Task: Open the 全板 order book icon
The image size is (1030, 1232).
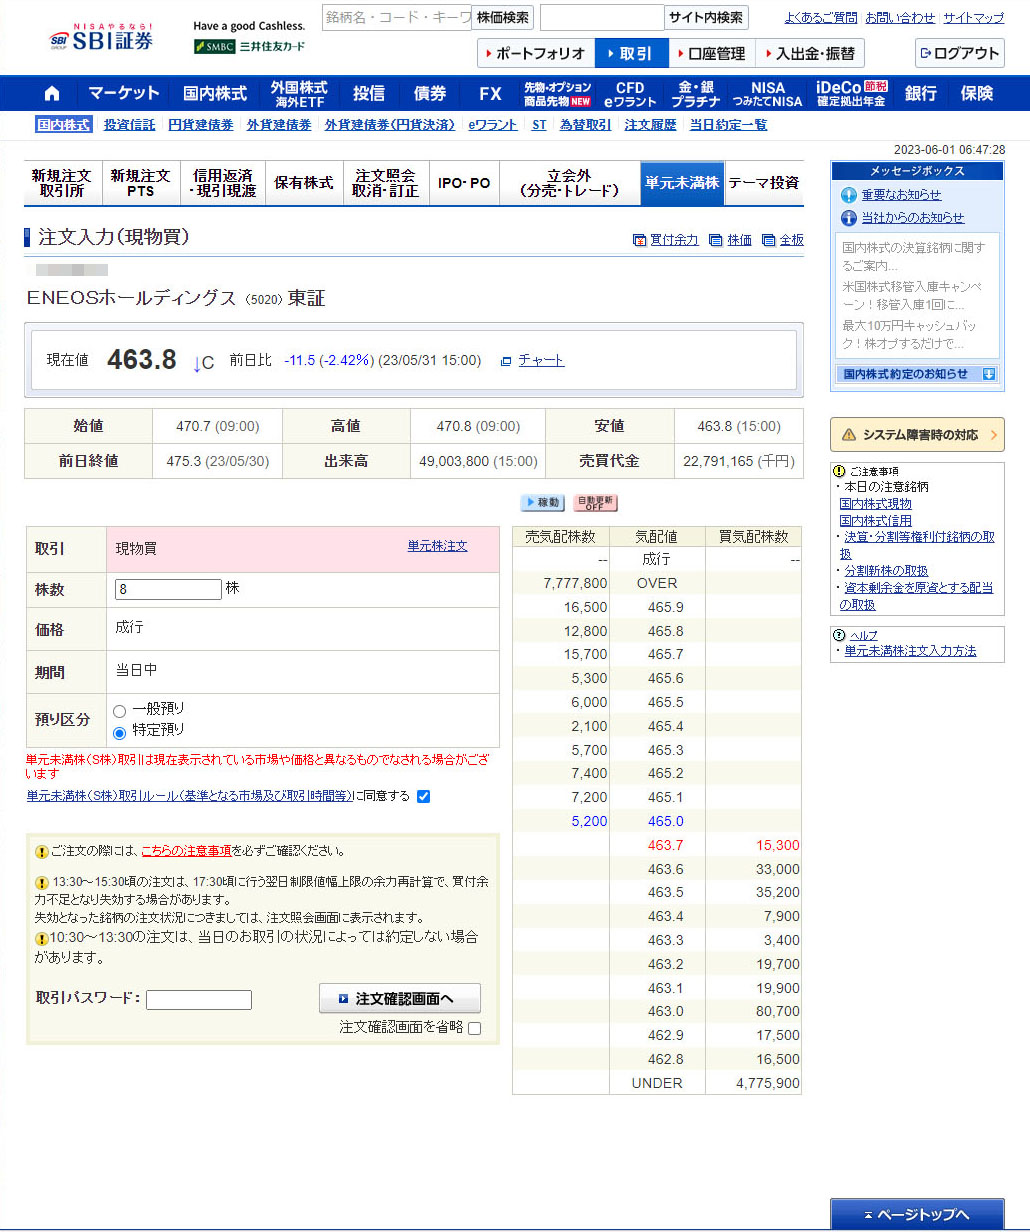Action: coord(768,240)
